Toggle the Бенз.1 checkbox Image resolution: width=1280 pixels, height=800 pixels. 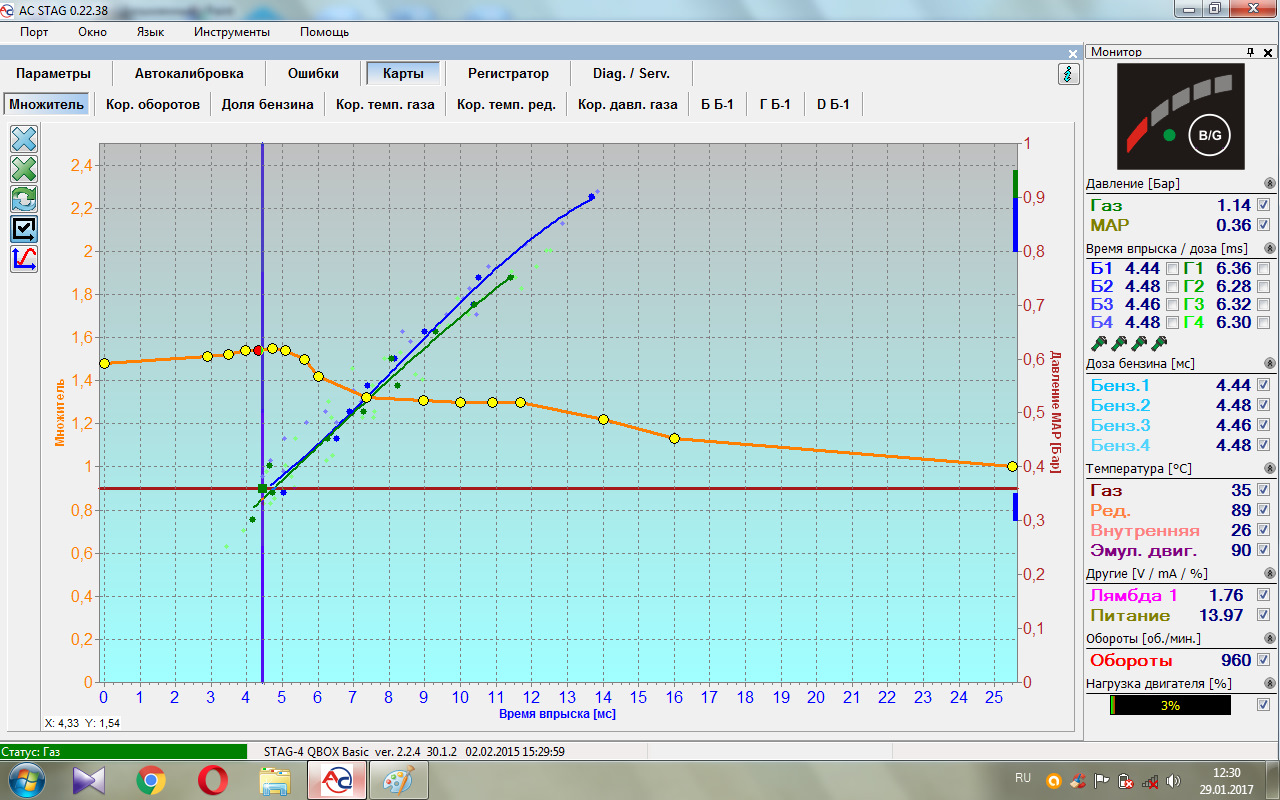1263,385
